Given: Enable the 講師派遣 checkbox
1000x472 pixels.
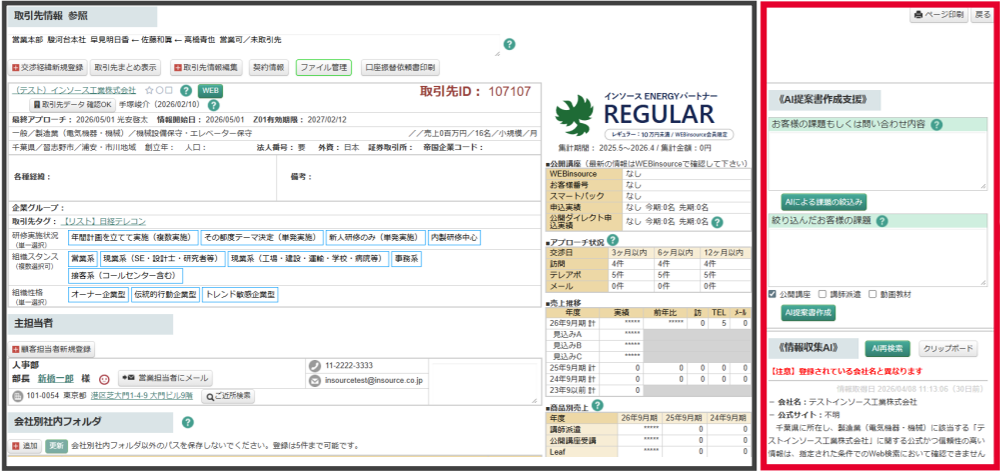Looking at the screenshot, I should [x=823, y=295].
